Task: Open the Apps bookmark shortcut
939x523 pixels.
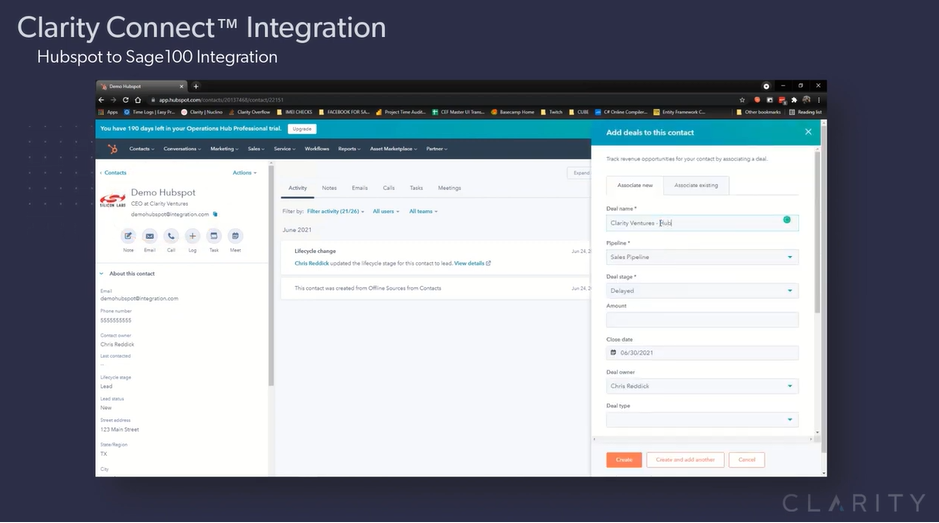Action: pos(108,112)
